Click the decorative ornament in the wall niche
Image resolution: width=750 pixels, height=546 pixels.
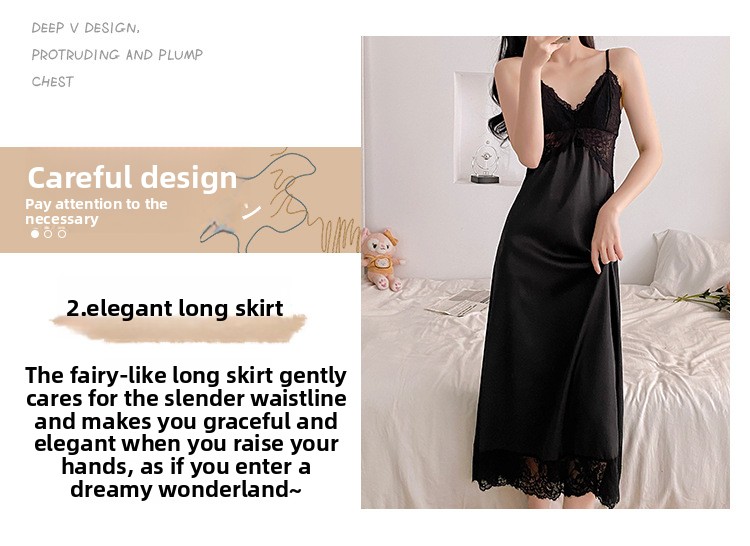click(x=485, y=163)
